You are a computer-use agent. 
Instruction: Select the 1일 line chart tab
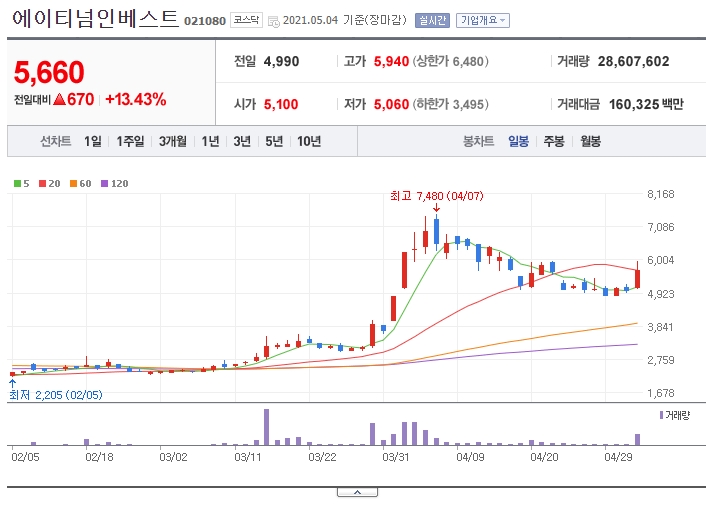click(x=93, y=141)
